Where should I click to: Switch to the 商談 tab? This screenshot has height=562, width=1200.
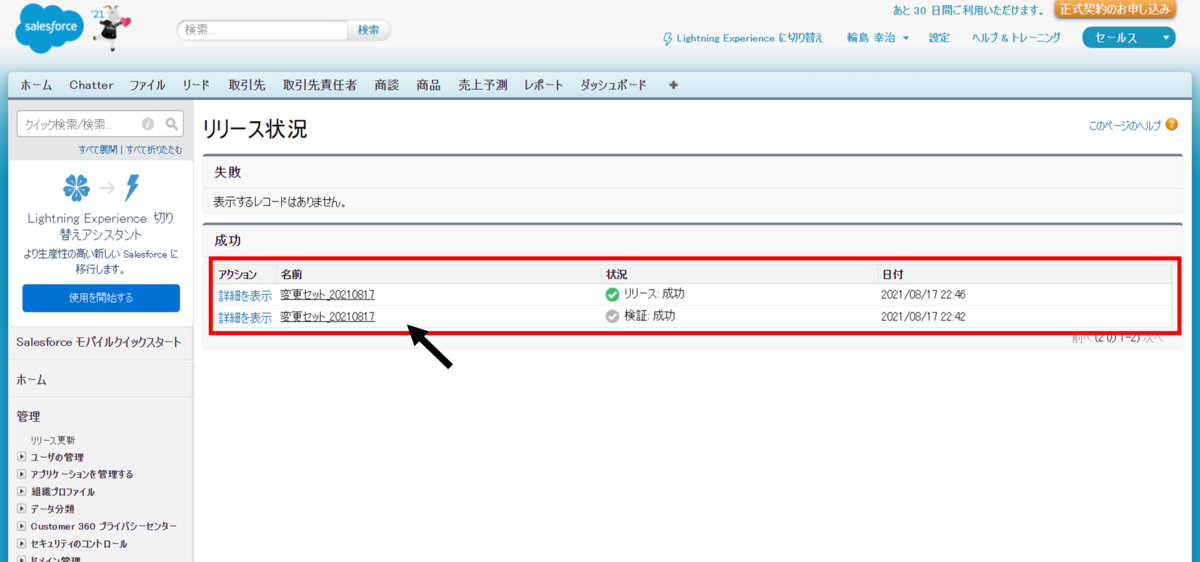click(387, 85)
